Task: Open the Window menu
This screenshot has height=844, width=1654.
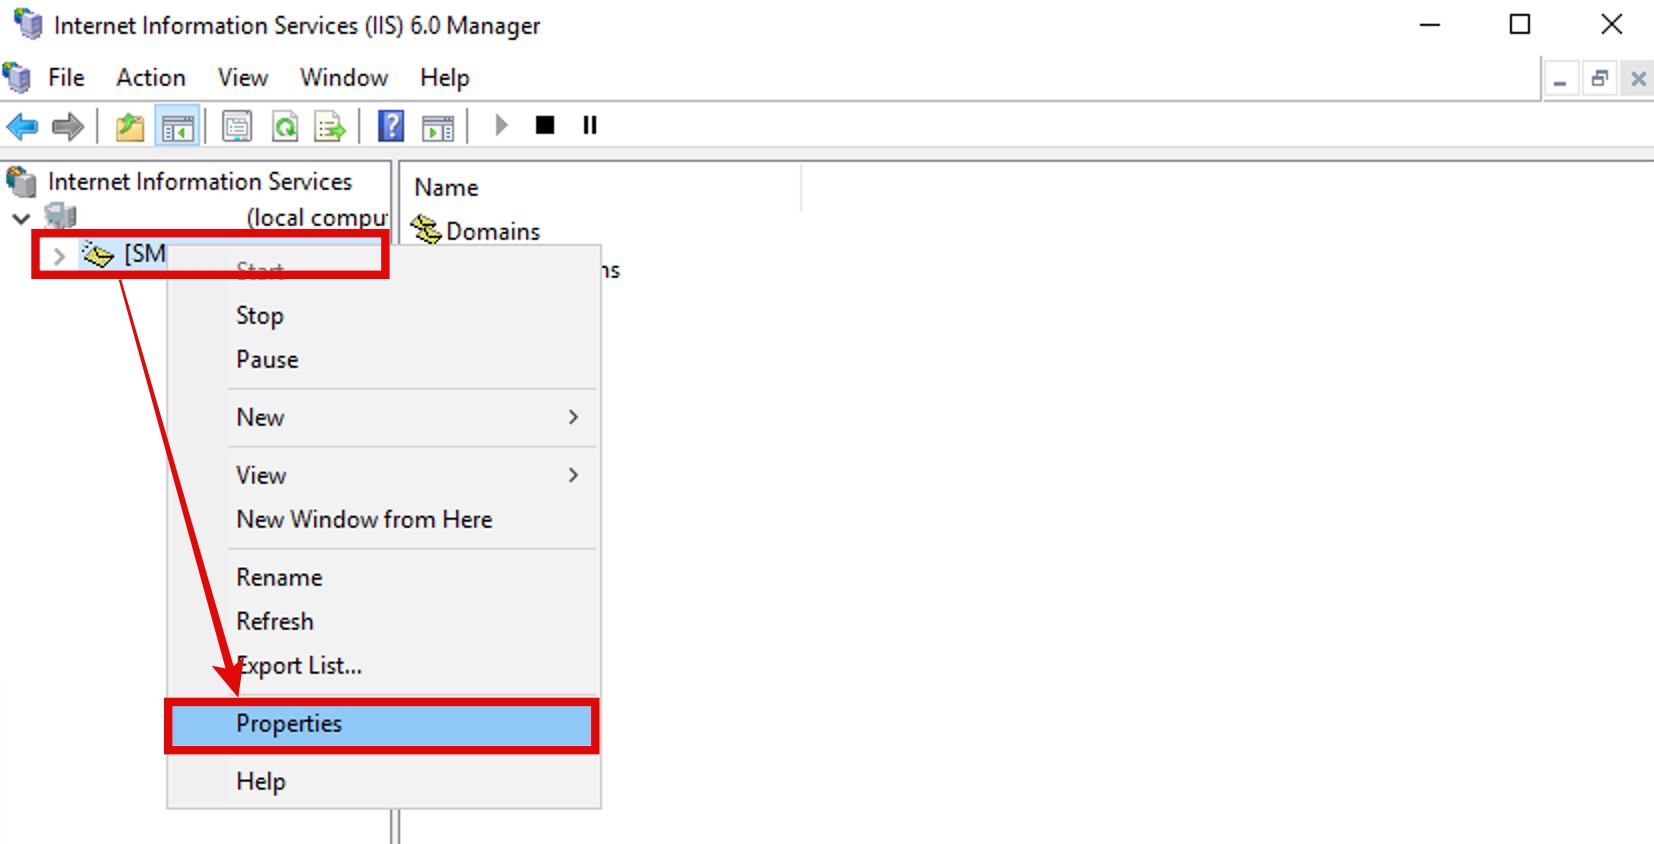Action: click(344, 77)
